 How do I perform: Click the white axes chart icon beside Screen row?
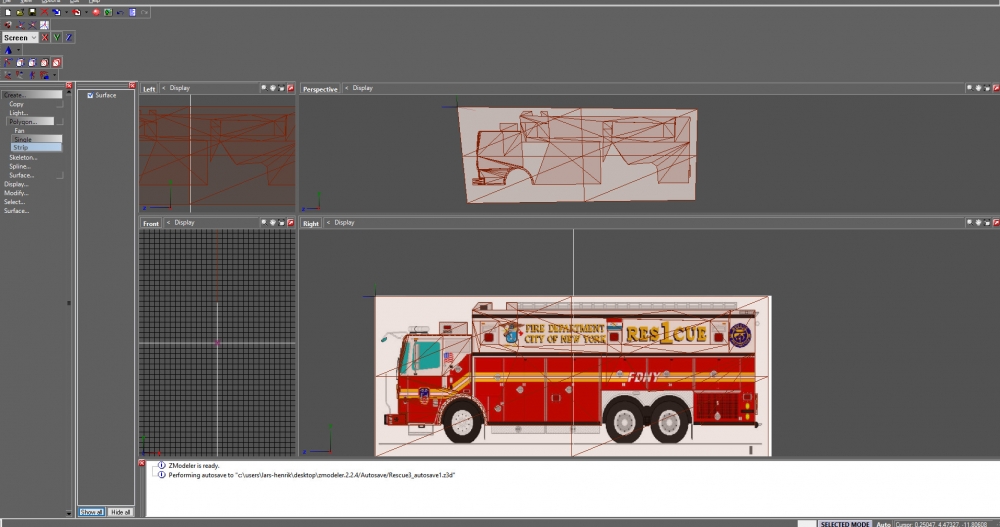45,25
